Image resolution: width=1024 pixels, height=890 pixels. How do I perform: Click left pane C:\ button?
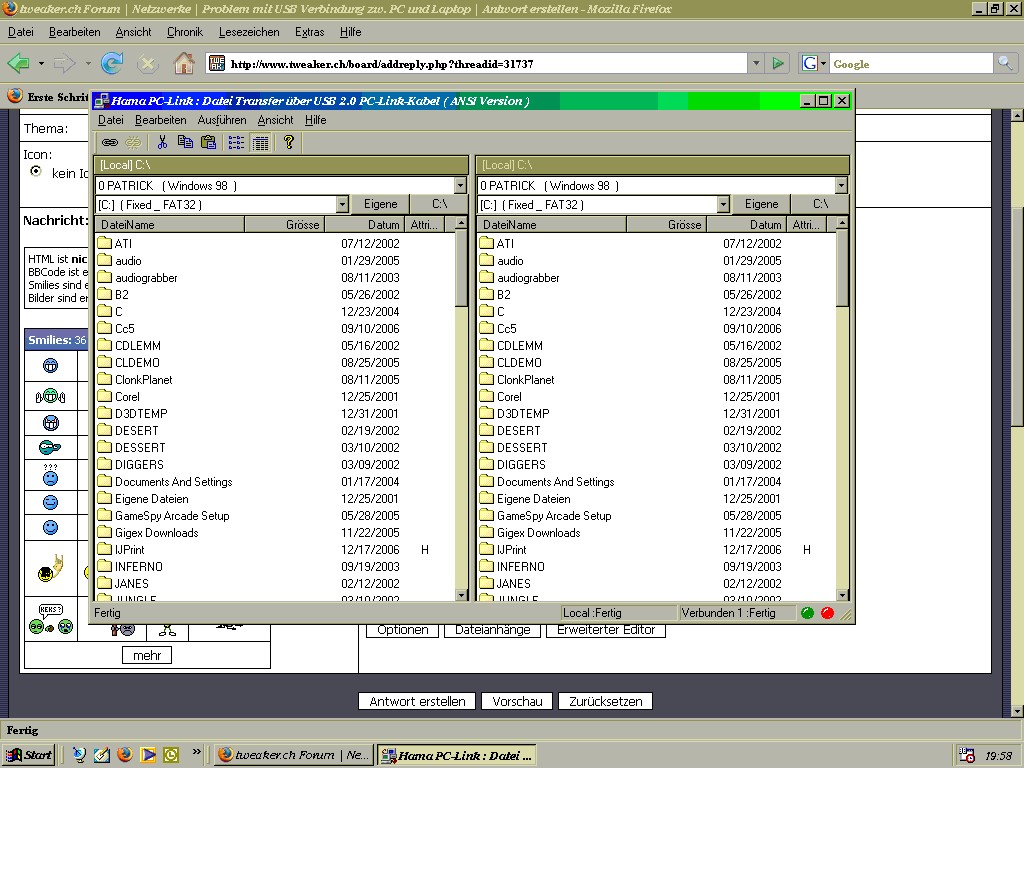click(x=440, y=204)
